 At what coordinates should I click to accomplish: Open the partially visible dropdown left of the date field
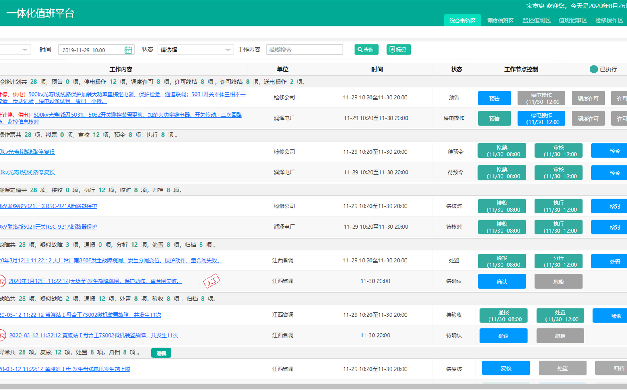[x=15, y=50]
